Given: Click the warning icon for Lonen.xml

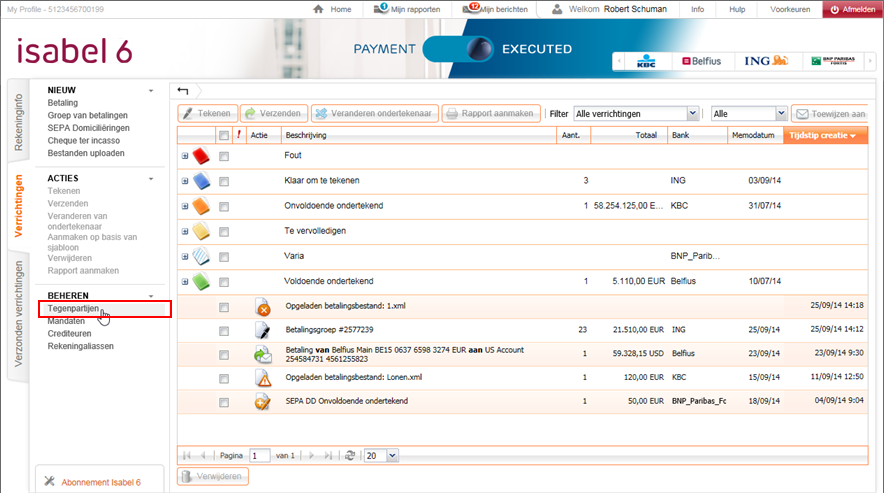Looking at the screenshot, I should point(263,378).
